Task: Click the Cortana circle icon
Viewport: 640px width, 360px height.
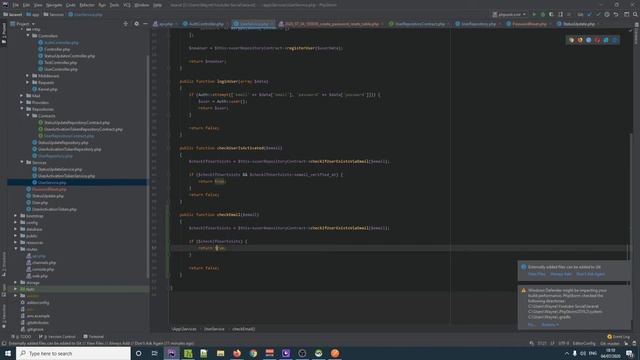Action: (138, 353)
